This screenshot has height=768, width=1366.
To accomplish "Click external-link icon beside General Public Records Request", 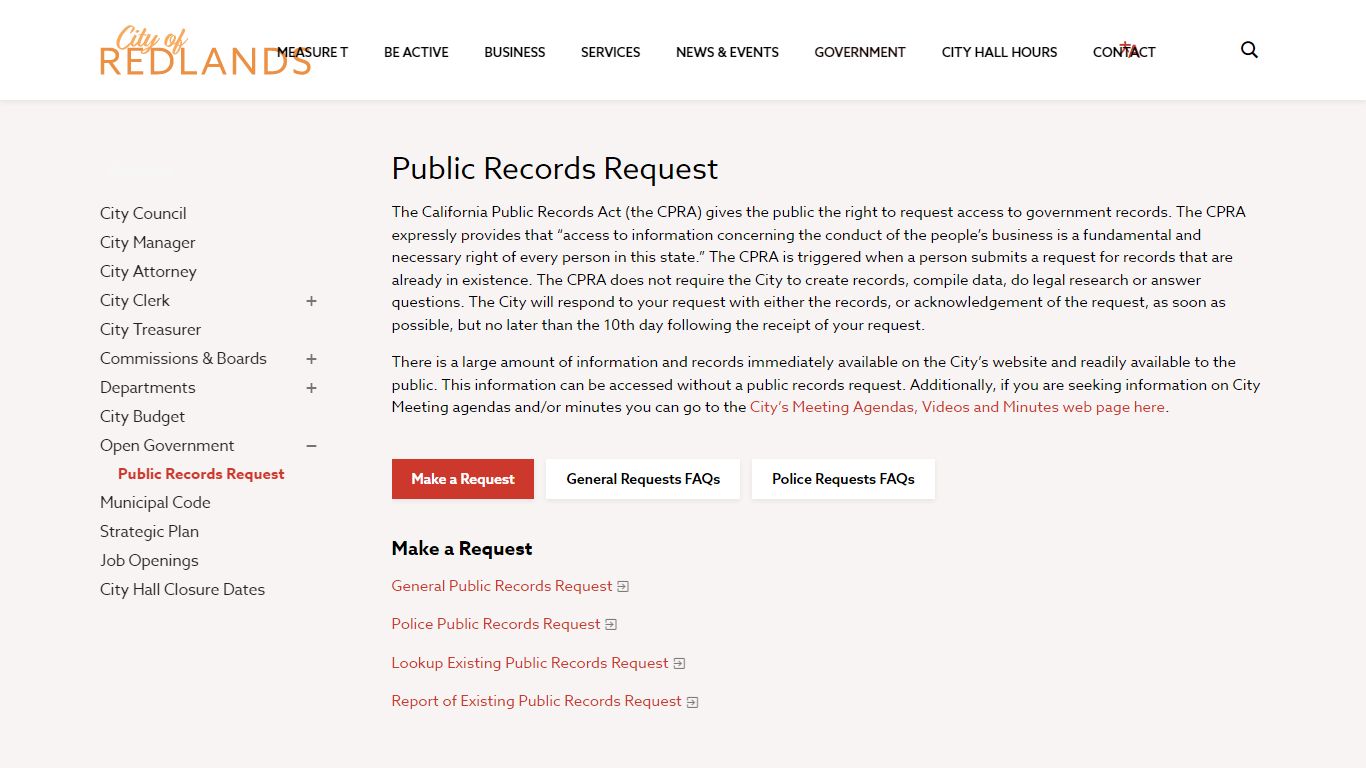I will (623, 587).
